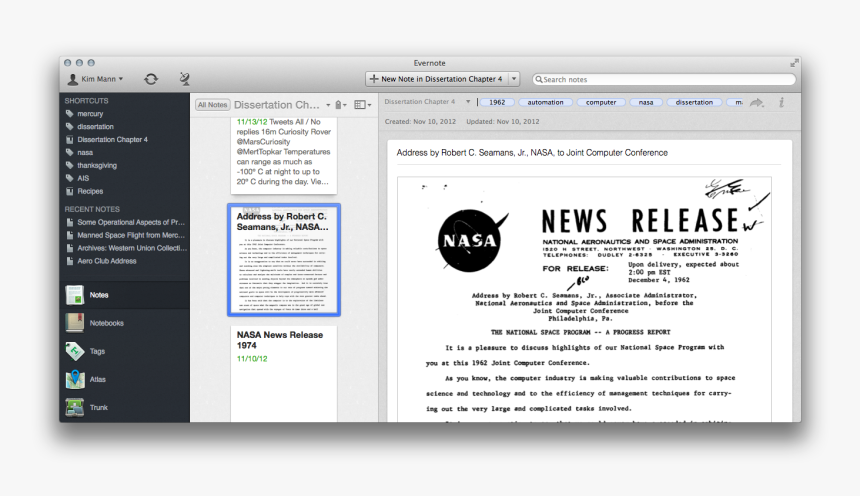Image resolution: width=860 pixels, height=496 pixels.
Task: Click the SHORTCUTS header
Action: [x=87, y=101]
